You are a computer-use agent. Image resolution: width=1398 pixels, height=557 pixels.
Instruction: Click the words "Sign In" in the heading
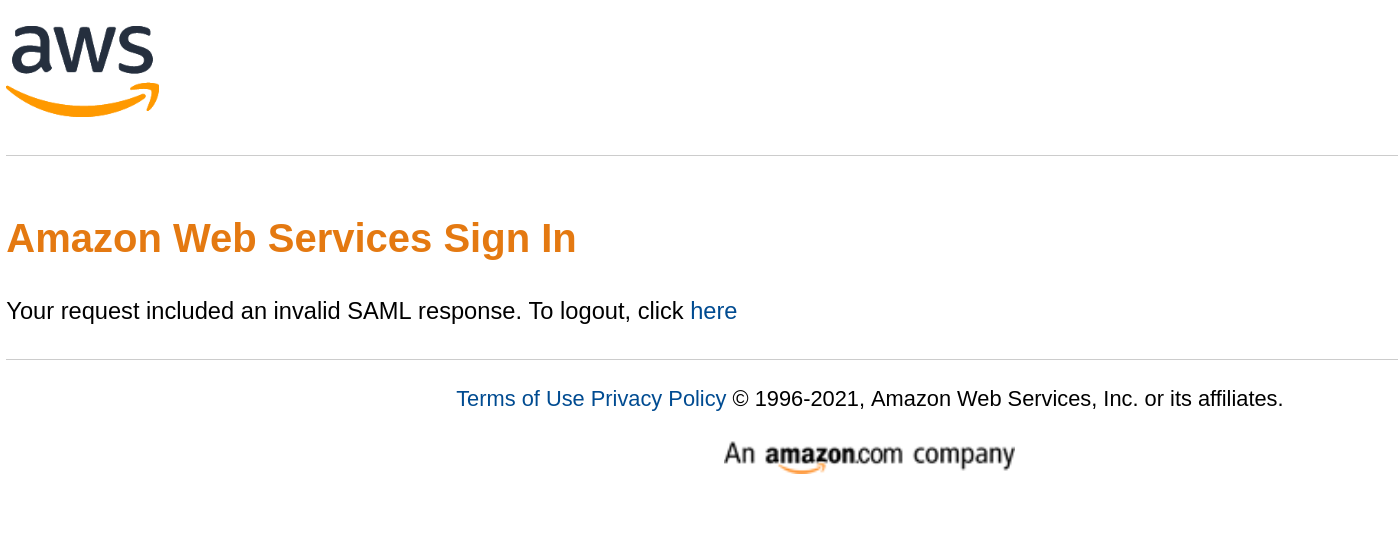[509, 238]
